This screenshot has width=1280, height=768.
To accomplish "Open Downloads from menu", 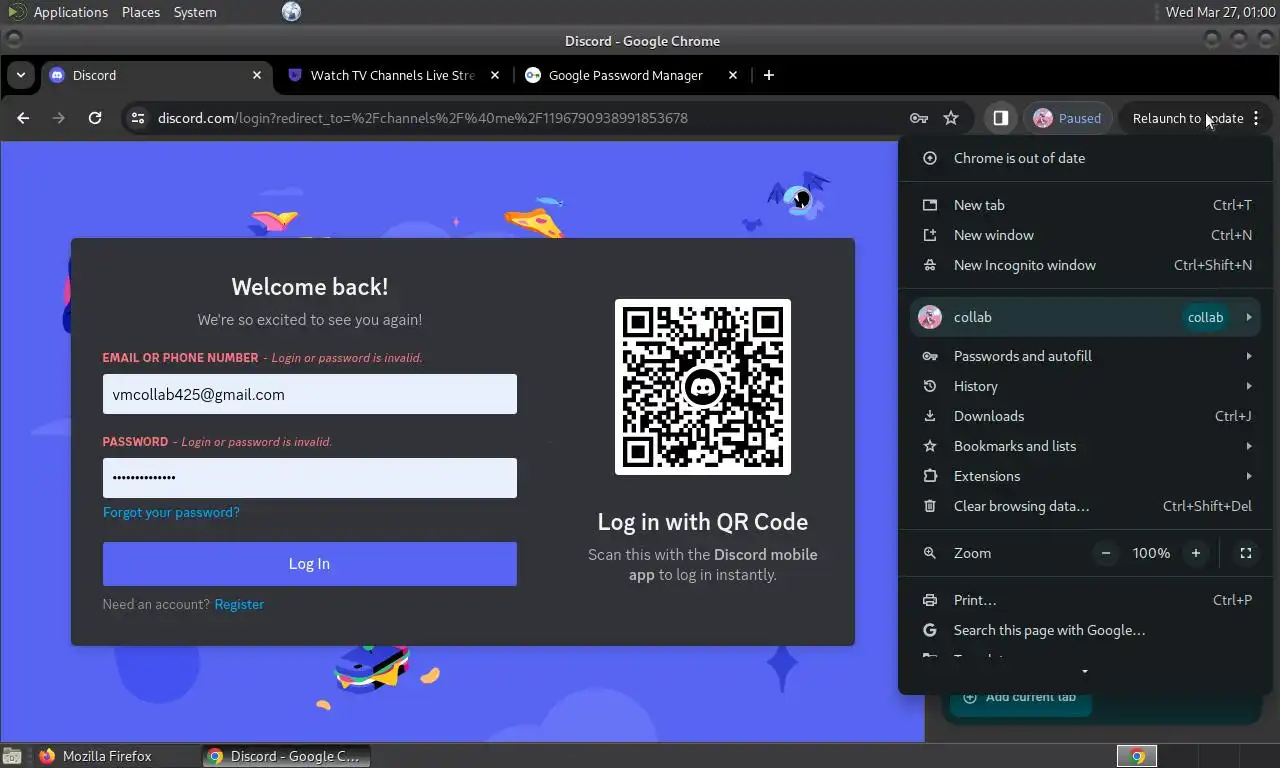I will click(1085, 416).
